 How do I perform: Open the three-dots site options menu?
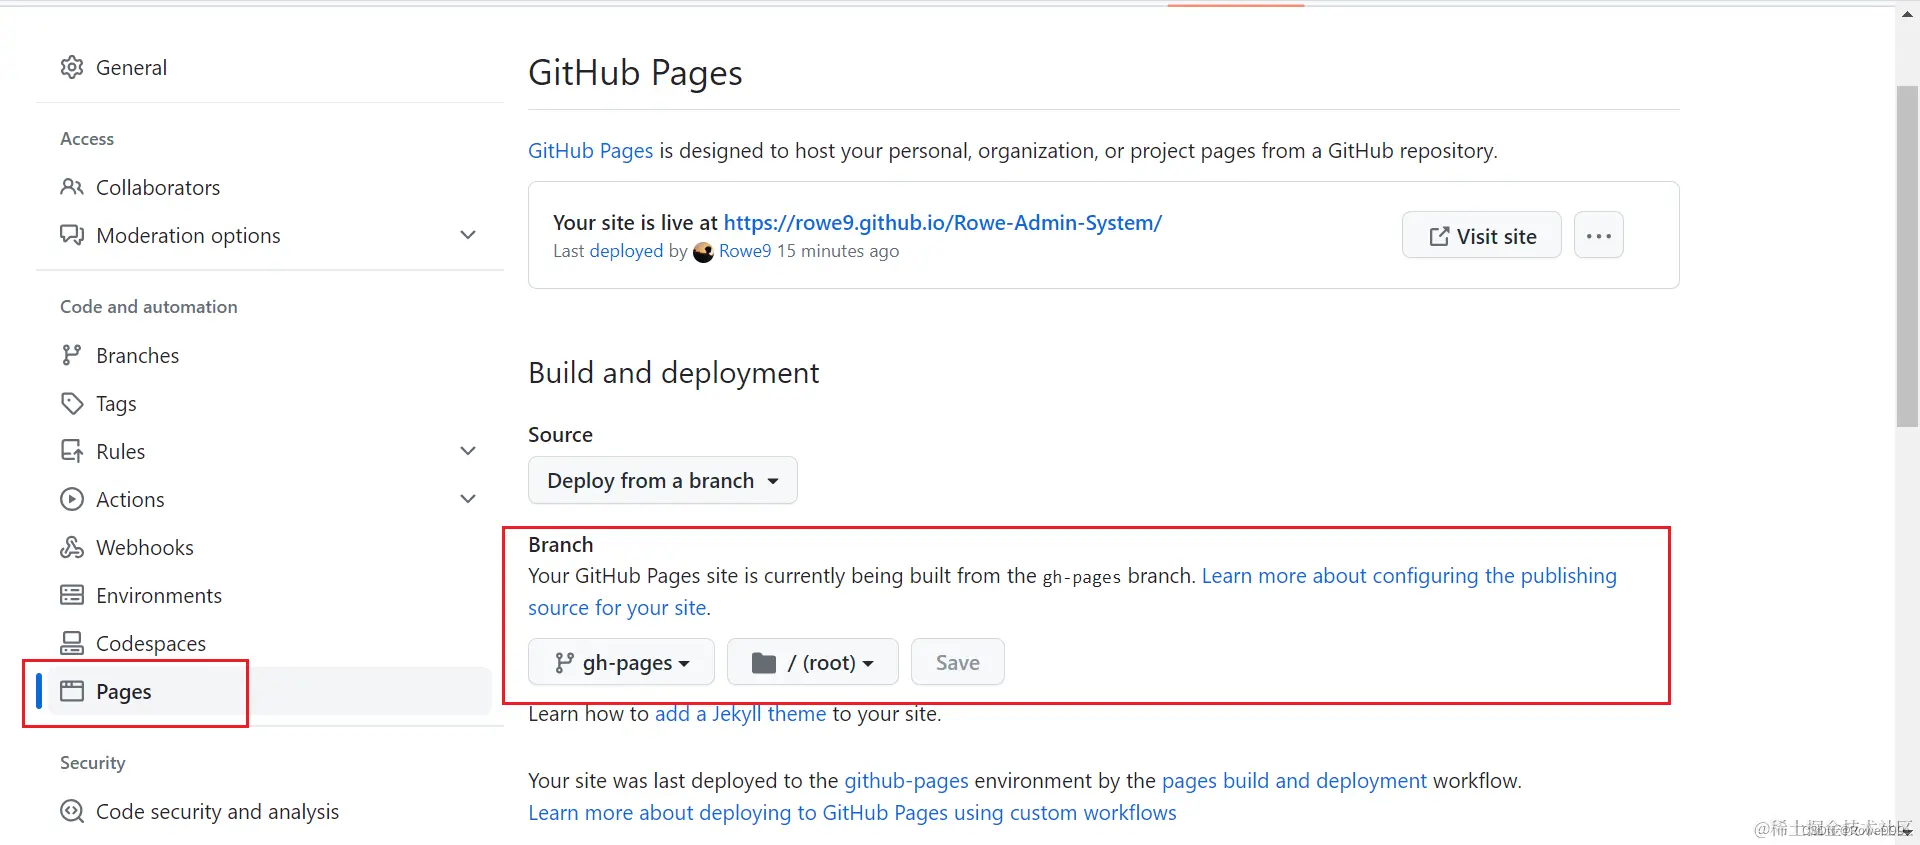tap(1599, 235)
